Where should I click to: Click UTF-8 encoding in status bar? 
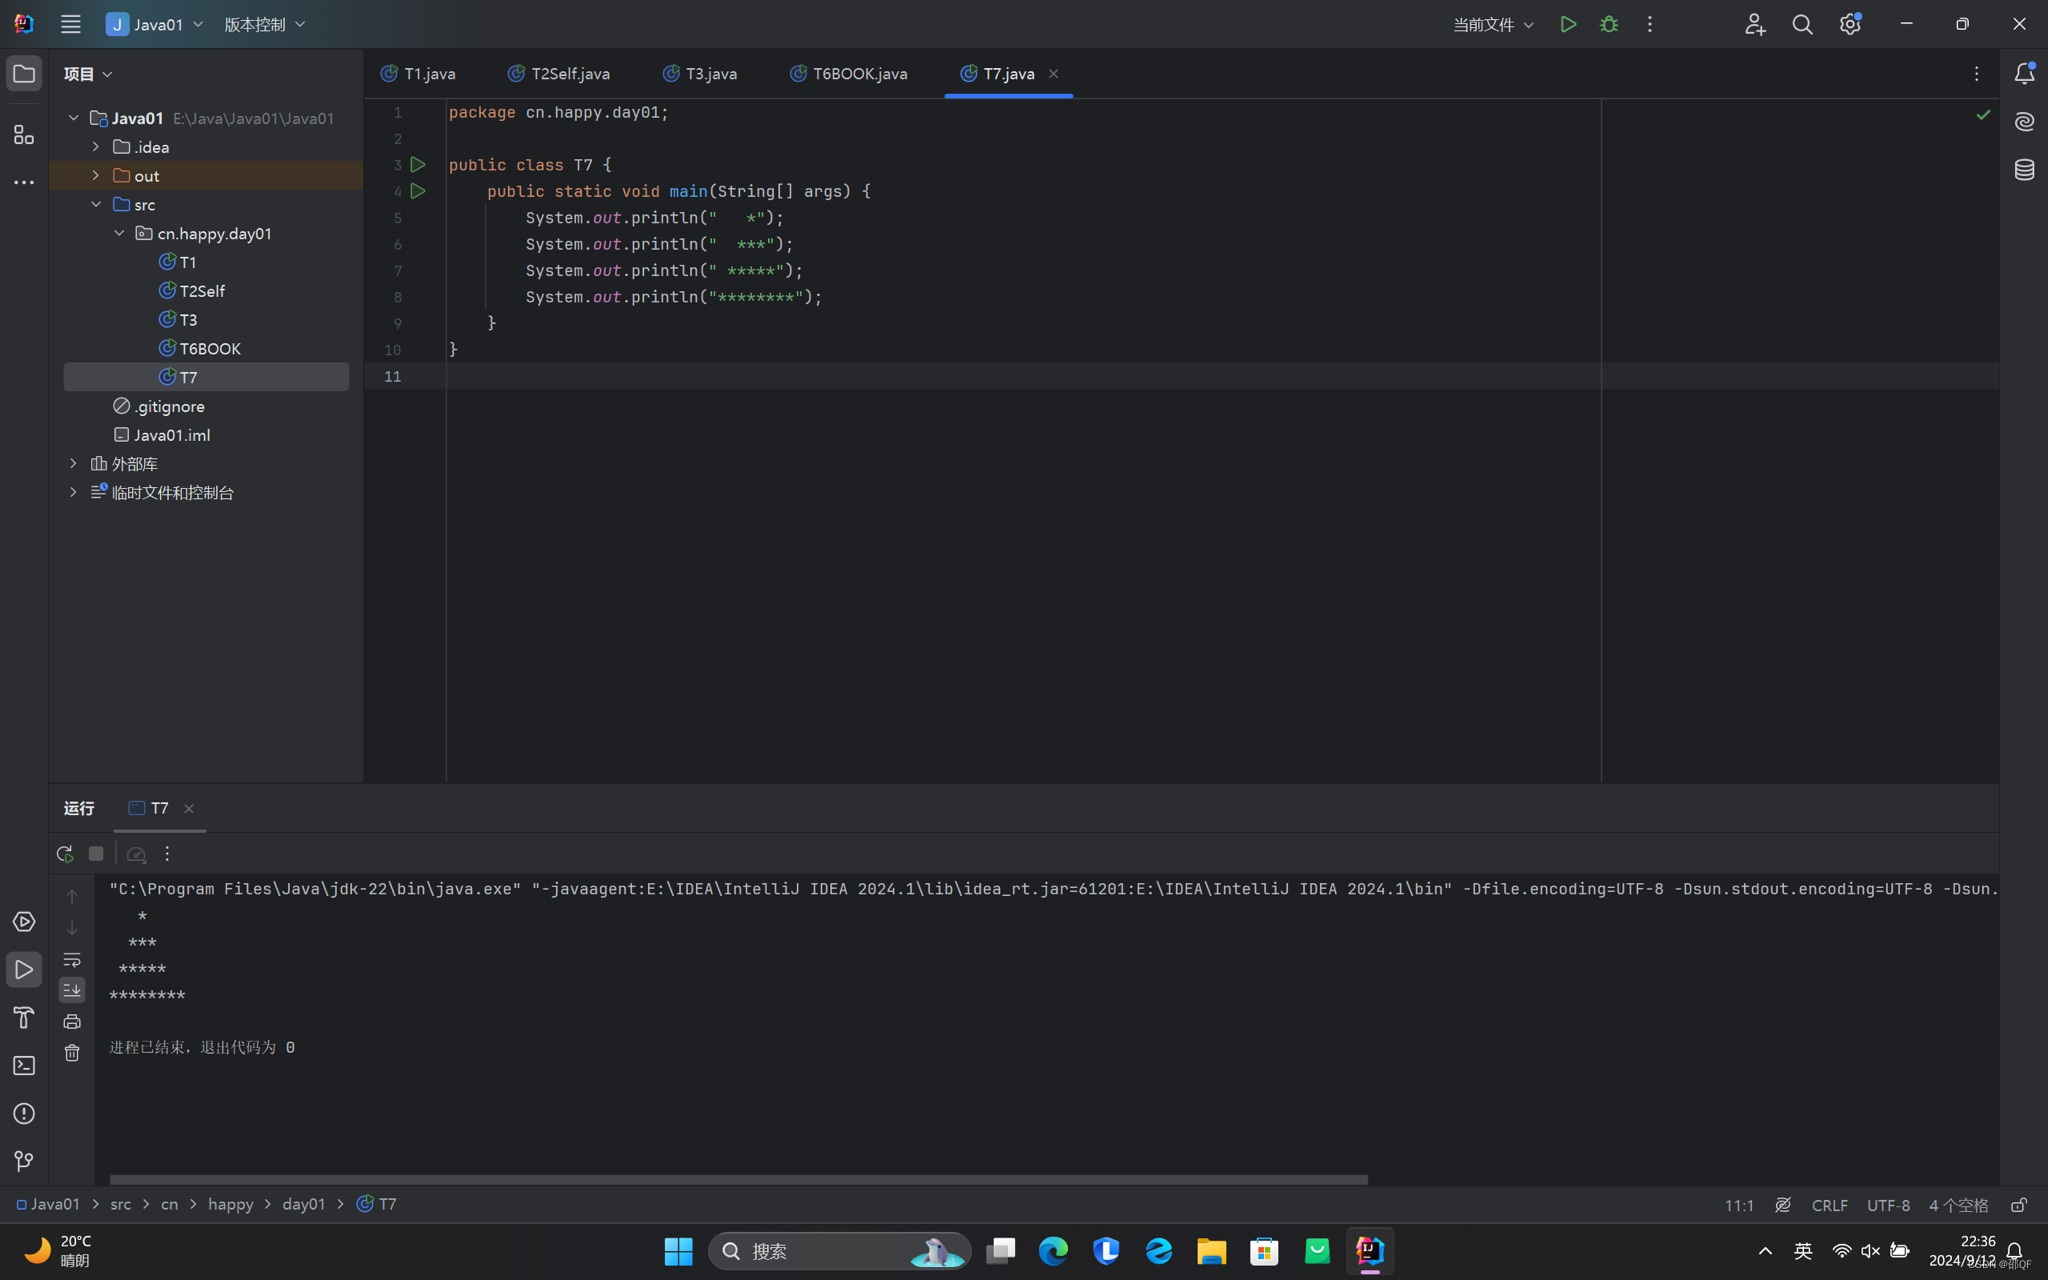[x=1888, y=1205]
